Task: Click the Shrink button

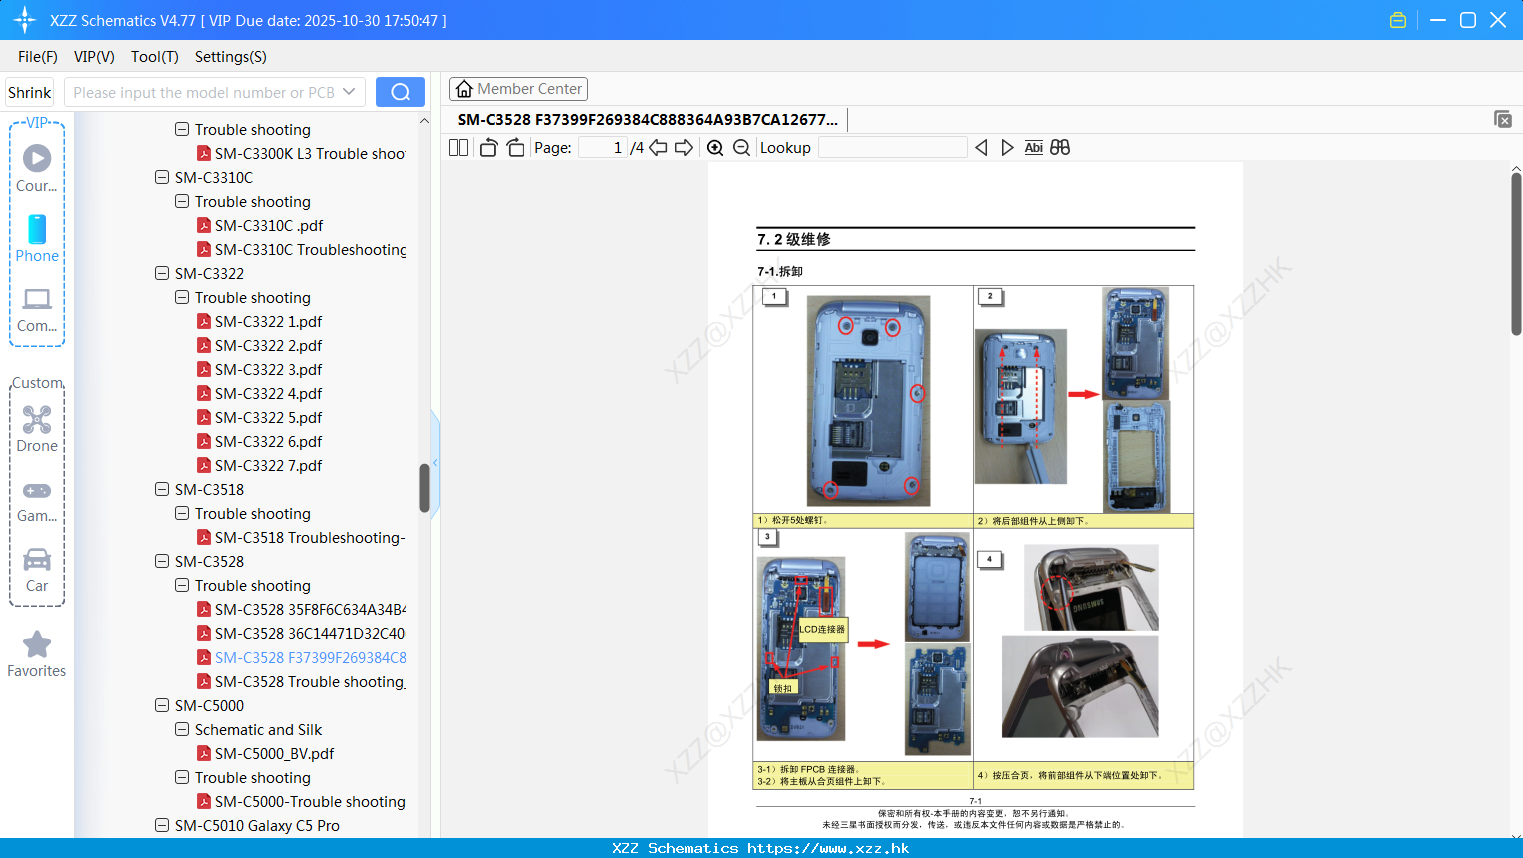Action: [30, 92]
